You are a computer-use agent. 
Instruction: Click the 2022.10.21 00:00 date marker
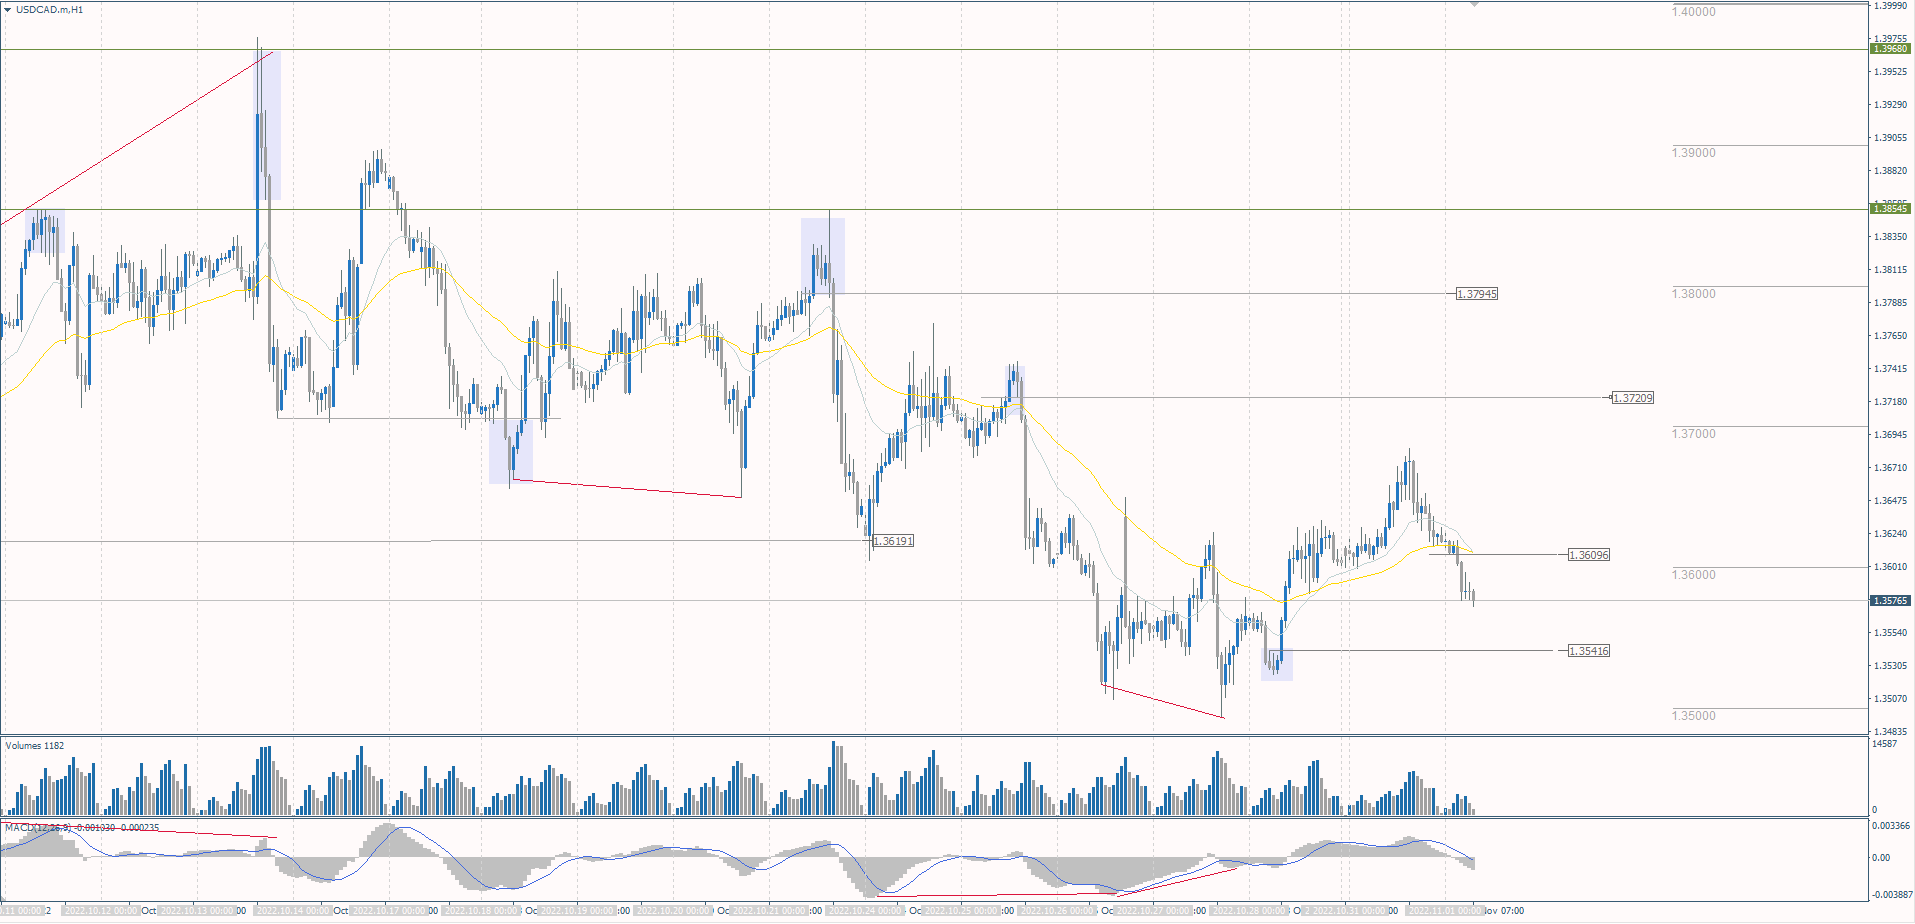coord(768,911)
